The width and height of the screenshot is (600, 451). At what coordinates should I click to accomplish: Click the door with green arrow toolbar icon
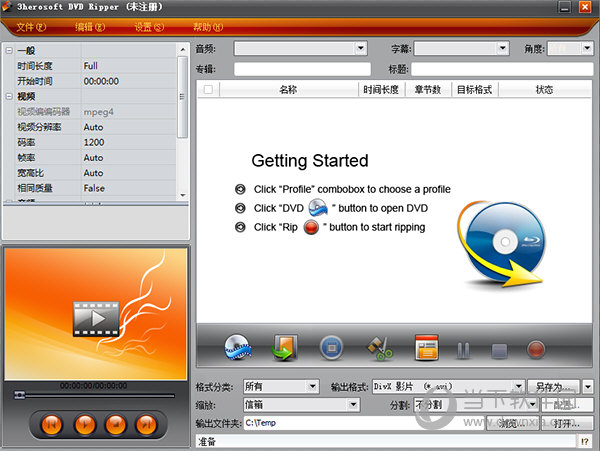(284, 347)
